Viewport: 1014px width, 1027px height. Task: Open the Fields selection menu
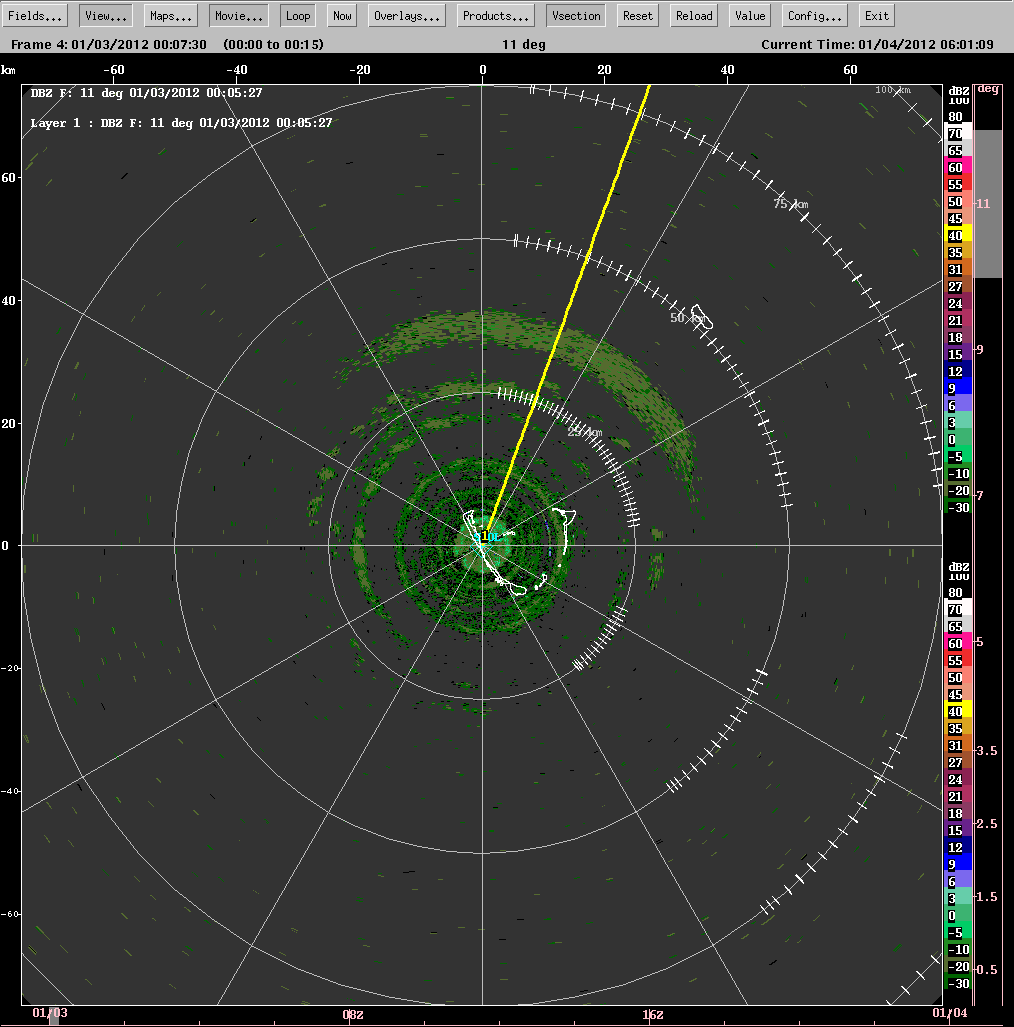coord(34,15)
